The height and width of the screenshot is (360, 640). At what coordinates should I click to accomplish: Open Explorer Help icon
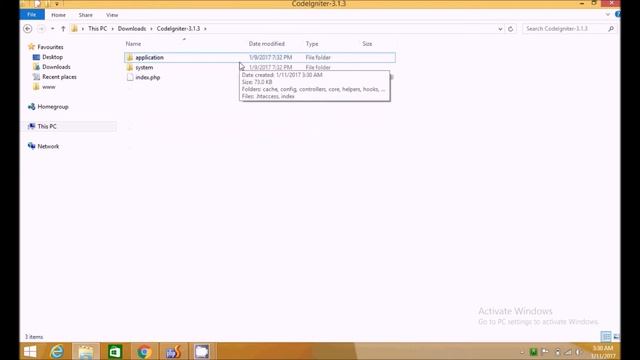(x=618, y=14)
